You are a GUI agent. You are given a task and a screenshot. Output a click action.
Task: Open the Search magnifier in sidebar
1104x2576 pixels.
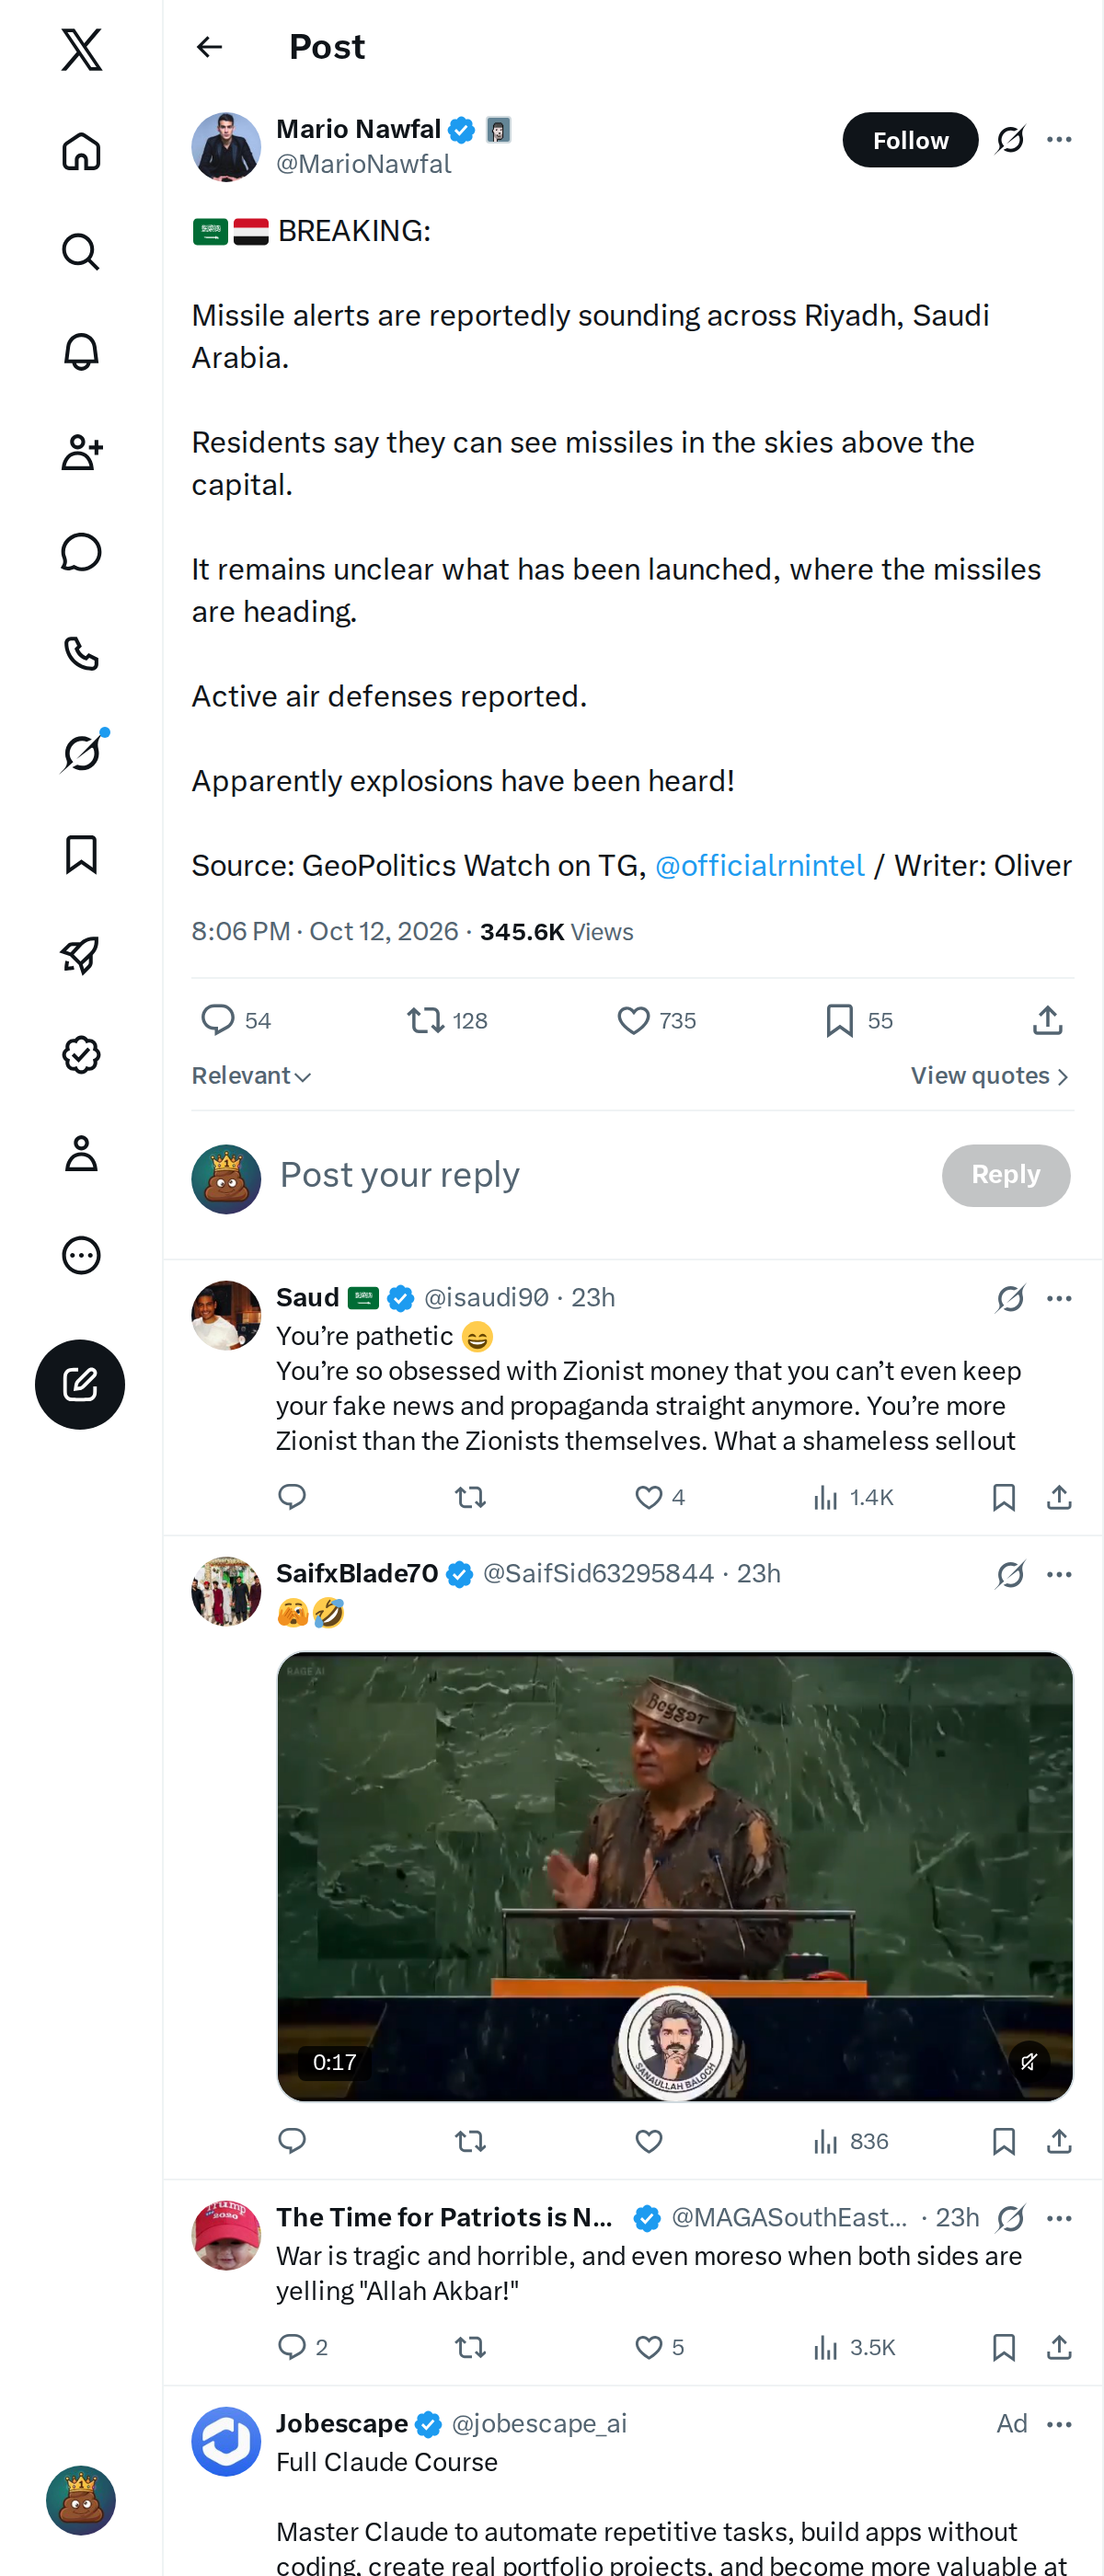[x=81, y=252]
